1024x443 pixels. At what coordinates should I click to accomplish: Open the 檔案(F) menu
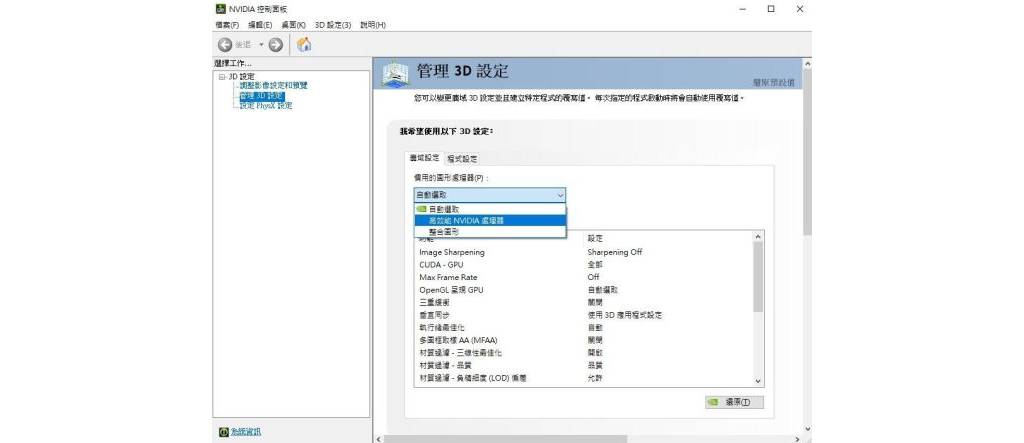coord(227,25)
